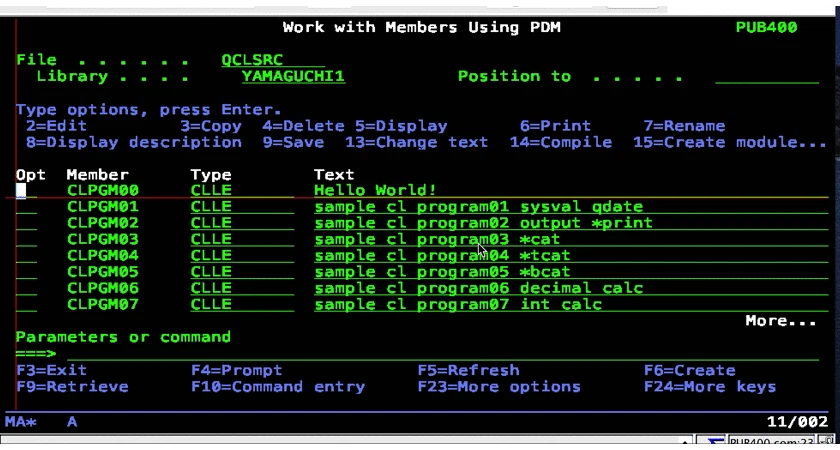The image size is (840, 450).
Task: Click text 'sample cl program02 output *print'
Action: 483,223
